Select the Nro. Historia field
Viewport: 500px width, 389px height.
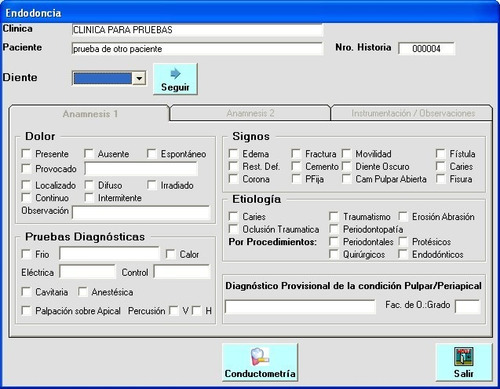pyautogui.click(x=426, y=49)
